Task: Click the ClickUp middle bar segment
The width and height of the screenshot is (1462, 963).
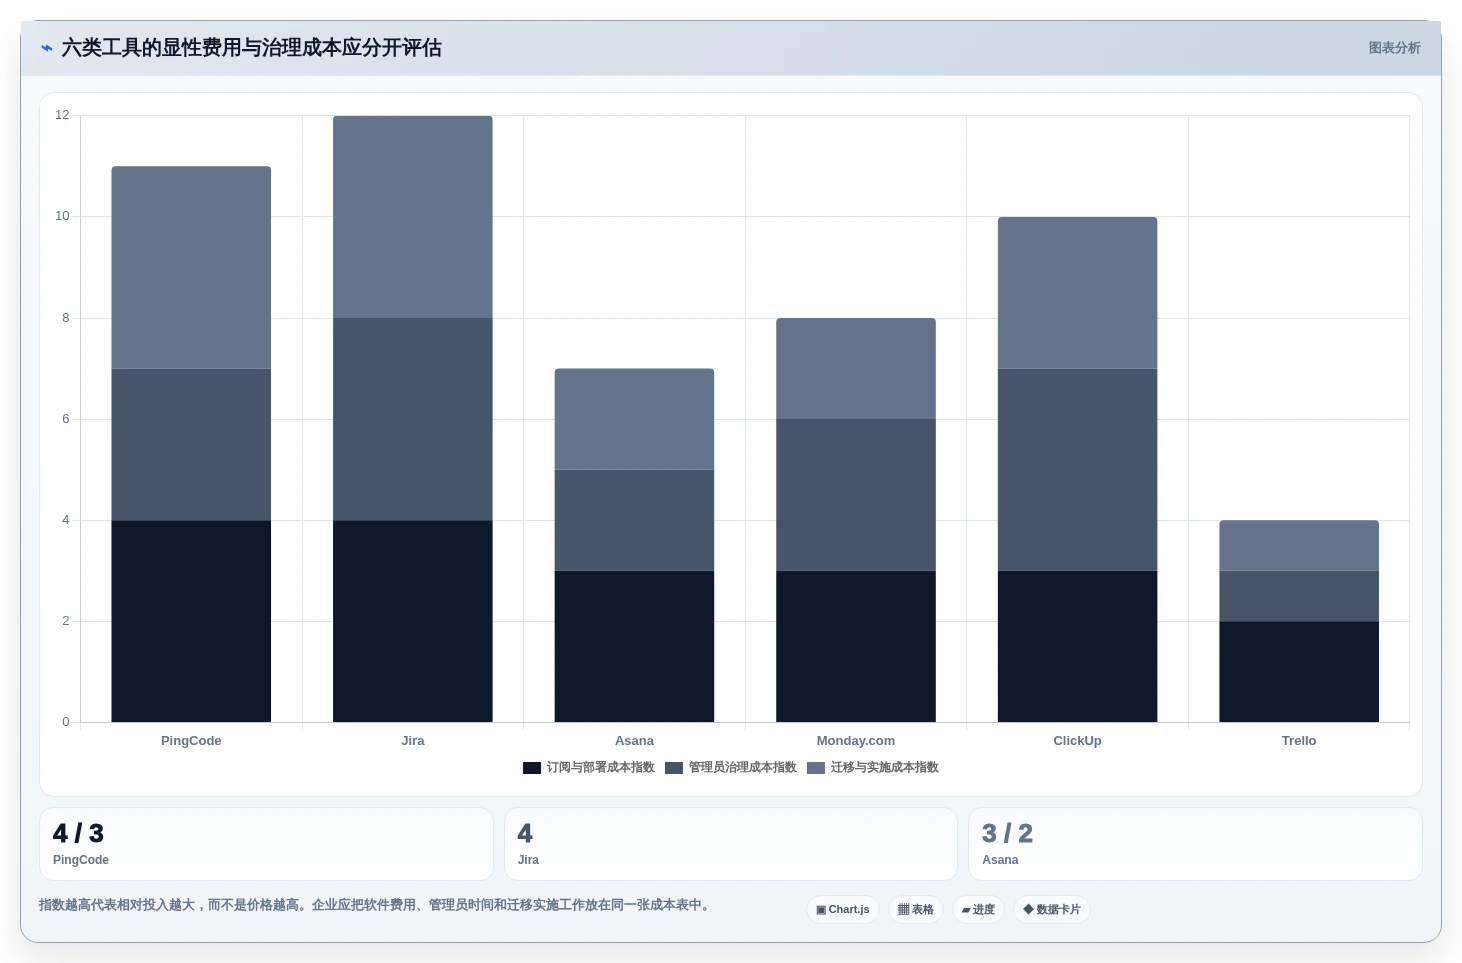Action: pyautogui.click(x=1077, y=470)
